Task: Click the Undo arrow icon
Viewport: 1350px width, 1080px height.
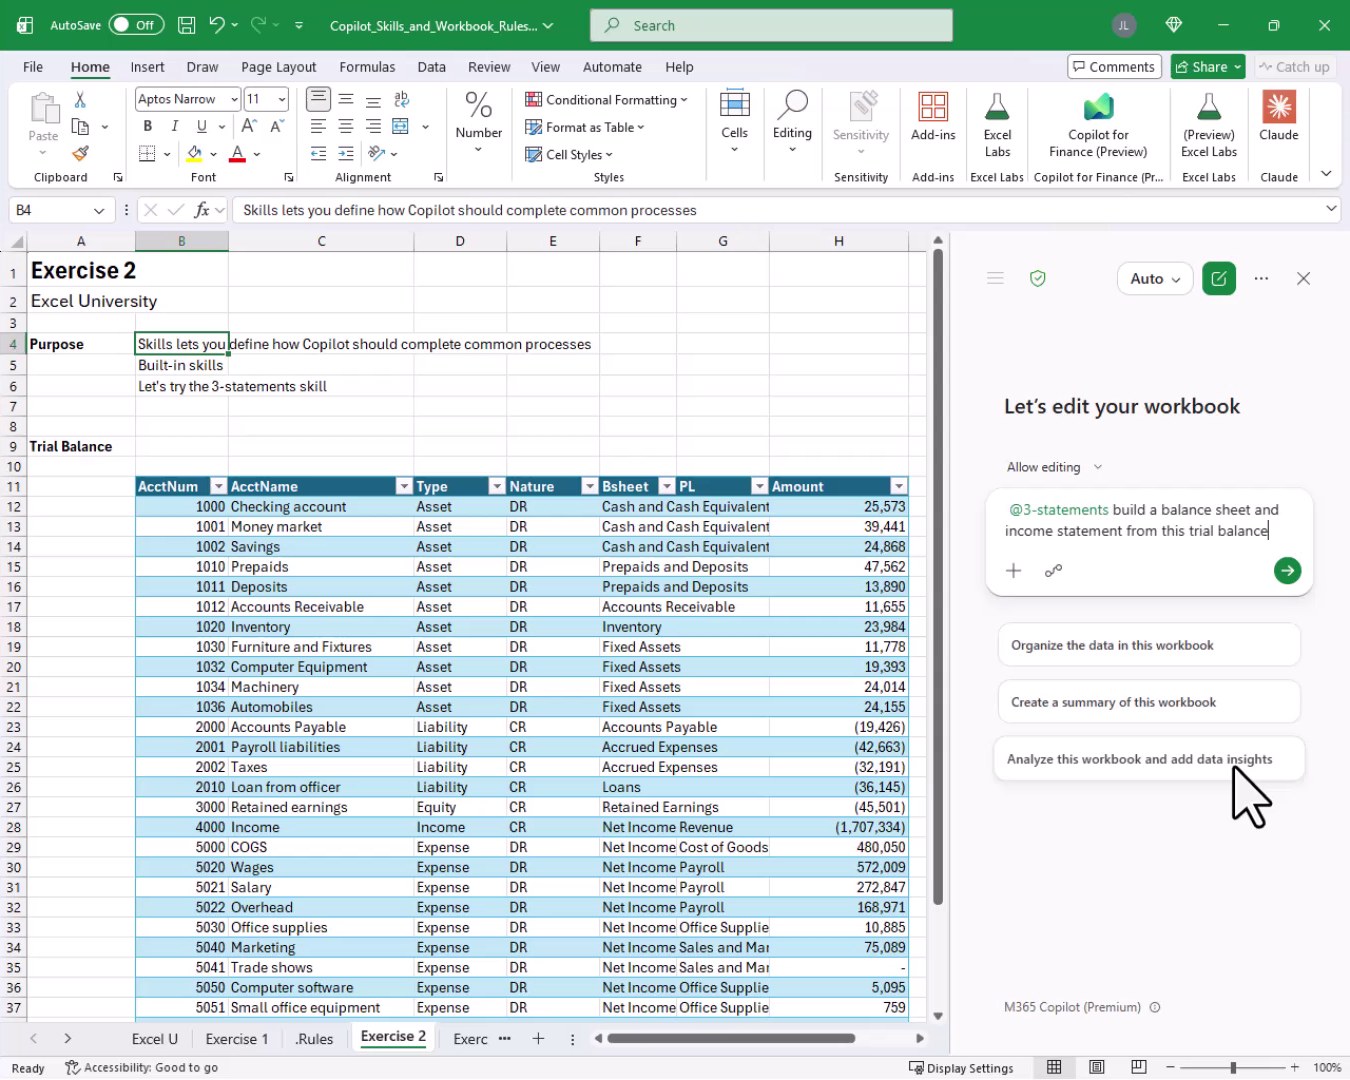Action: pos(217,25)
